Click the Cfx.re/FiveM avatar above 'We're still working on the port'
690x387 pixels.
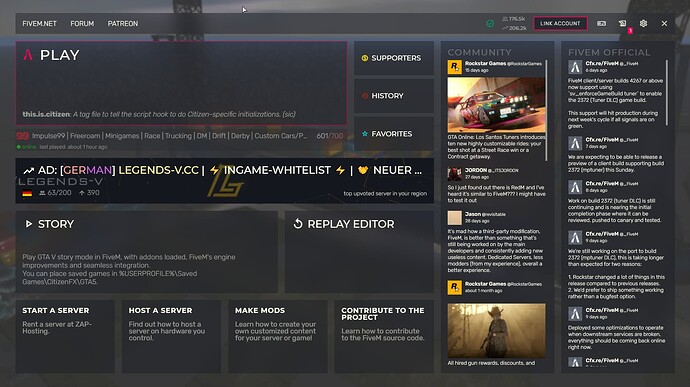pos(575,237)
